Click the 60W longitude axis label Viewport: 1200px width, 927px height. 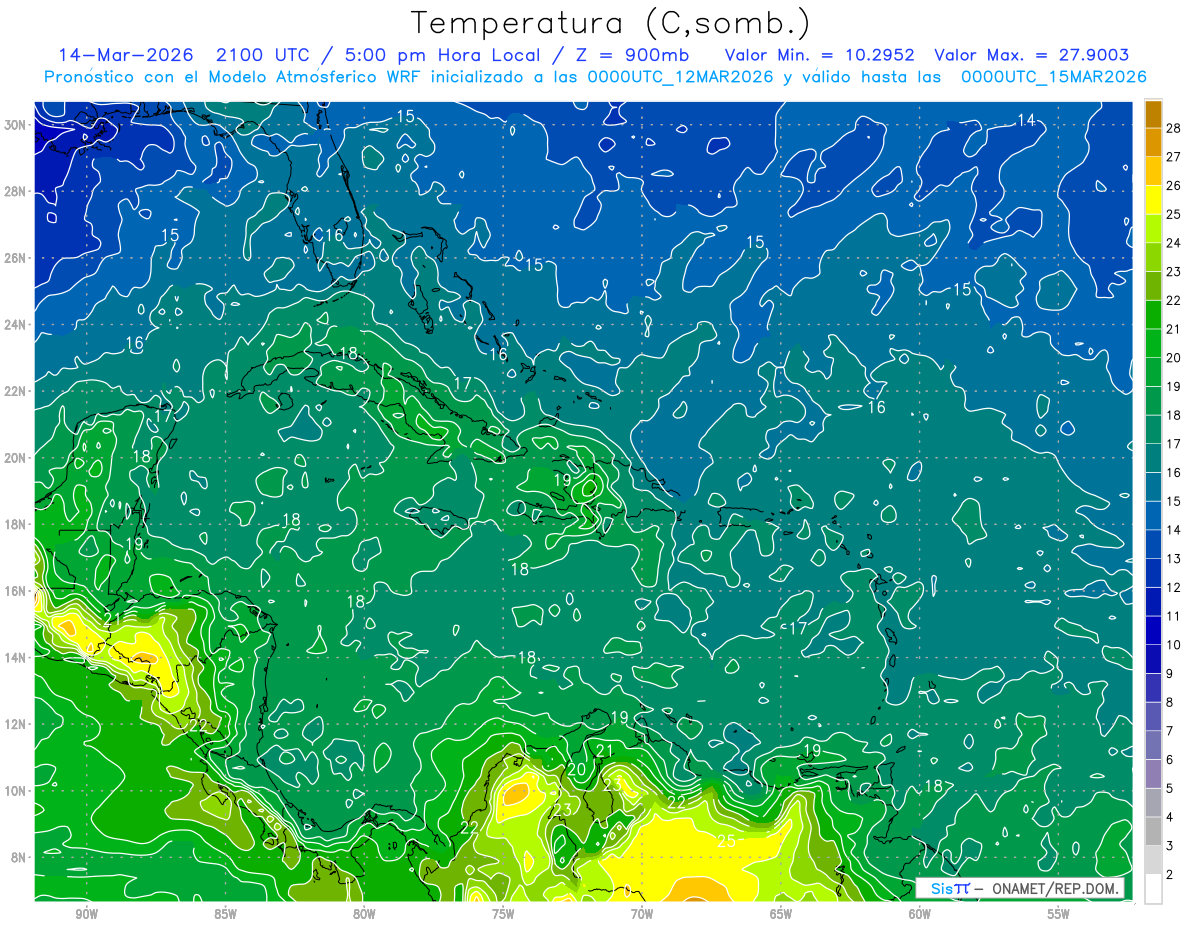[x=920, y=913]
